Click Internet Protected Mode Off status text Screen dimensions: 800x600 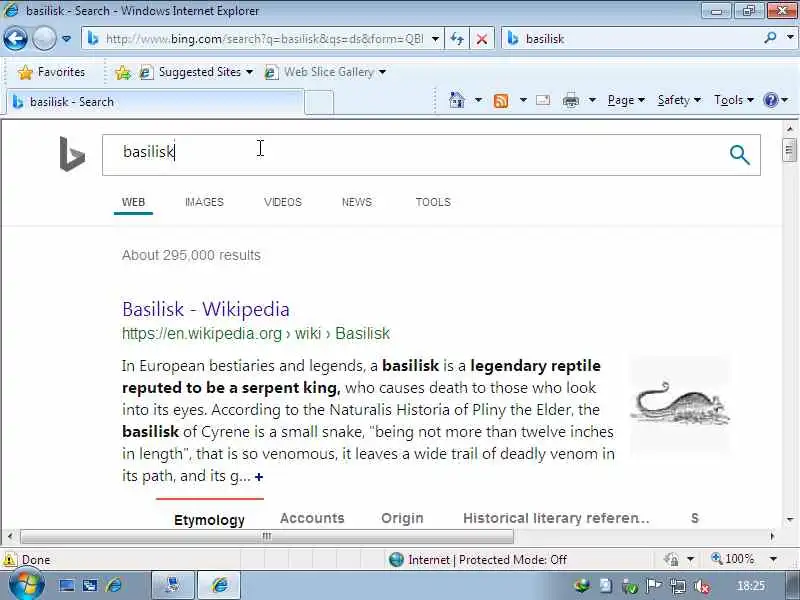click(x=487, y=560)
